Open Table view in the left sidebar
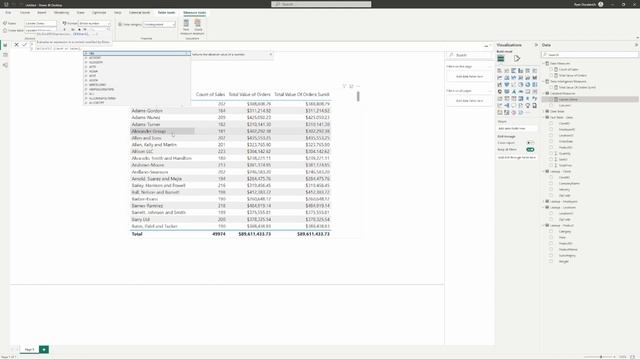This screenshot has width=640, height=360. [5, 55]
